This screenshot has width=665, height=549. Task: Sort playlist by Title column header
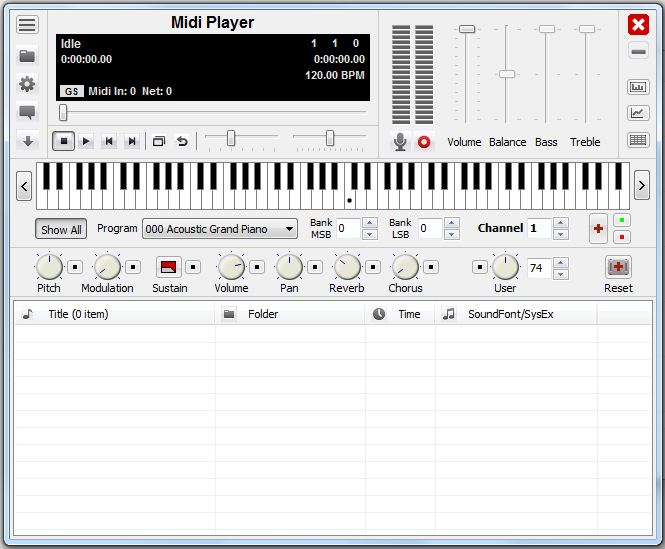115,314
